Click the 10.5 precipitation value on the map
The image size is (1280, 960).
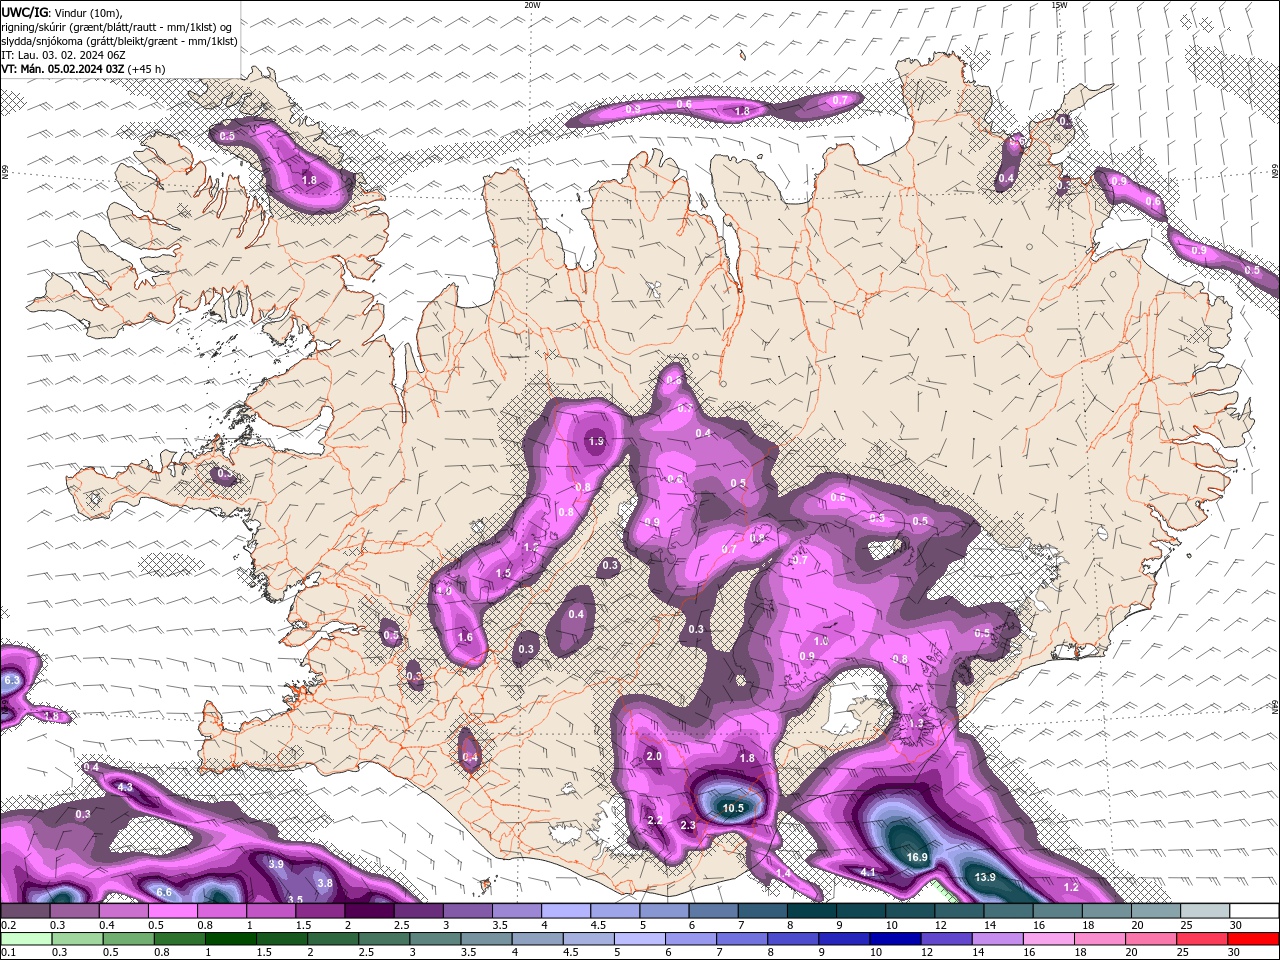tap(733, 808)
